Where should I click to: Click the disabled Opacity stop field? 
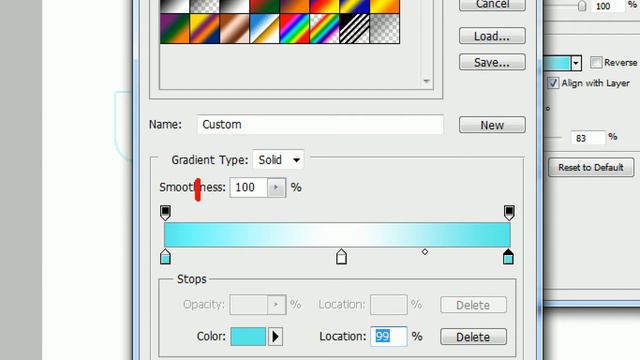pos(249,304)
